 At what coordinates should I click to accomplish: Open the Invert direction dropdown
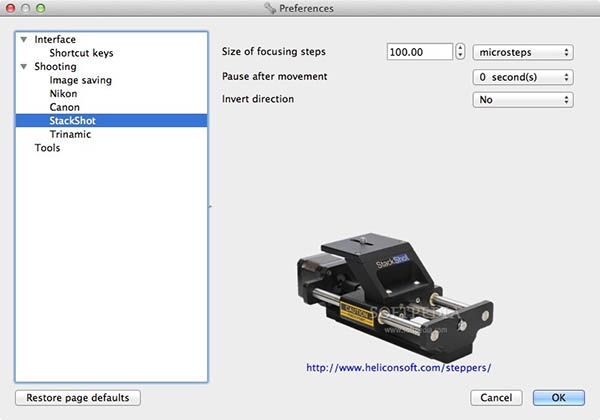click(x=521, y=100)
